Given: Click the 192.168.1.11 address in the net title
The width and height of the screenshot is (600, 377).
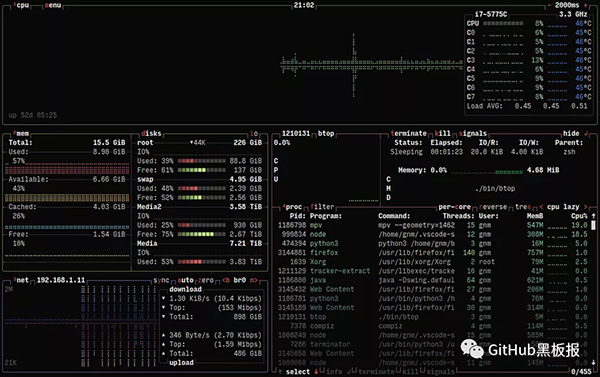Looking at the screenshot, I should coord(60,280).
